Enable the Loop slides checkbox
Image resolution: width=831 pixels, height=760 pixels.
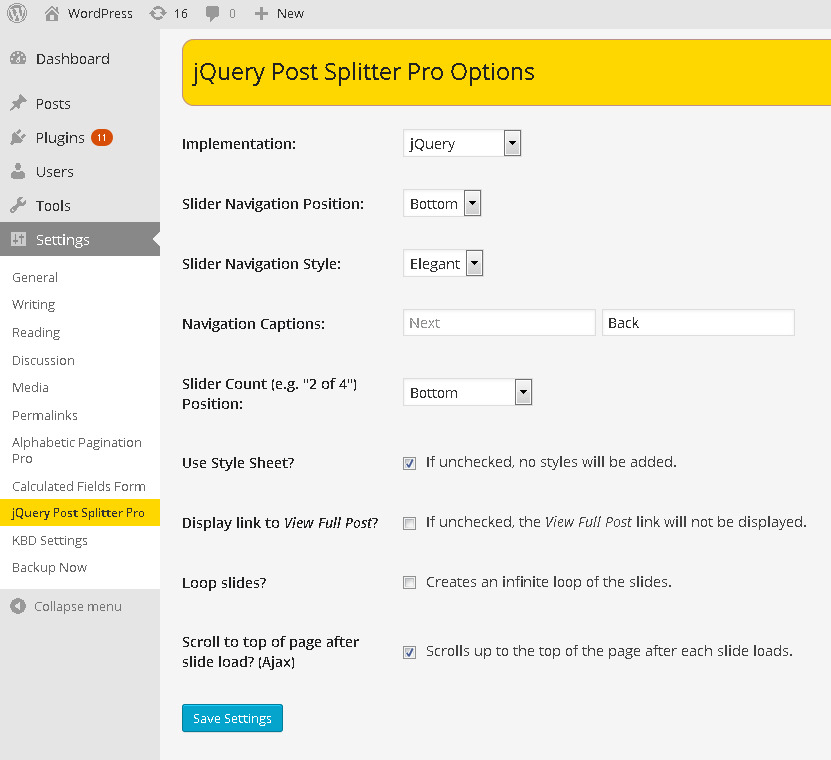click(409, 582)
